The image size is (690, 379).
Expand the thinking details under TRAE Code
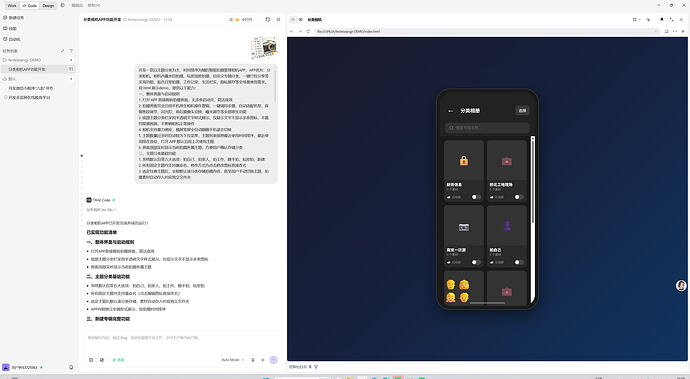[x=101, y=210]
